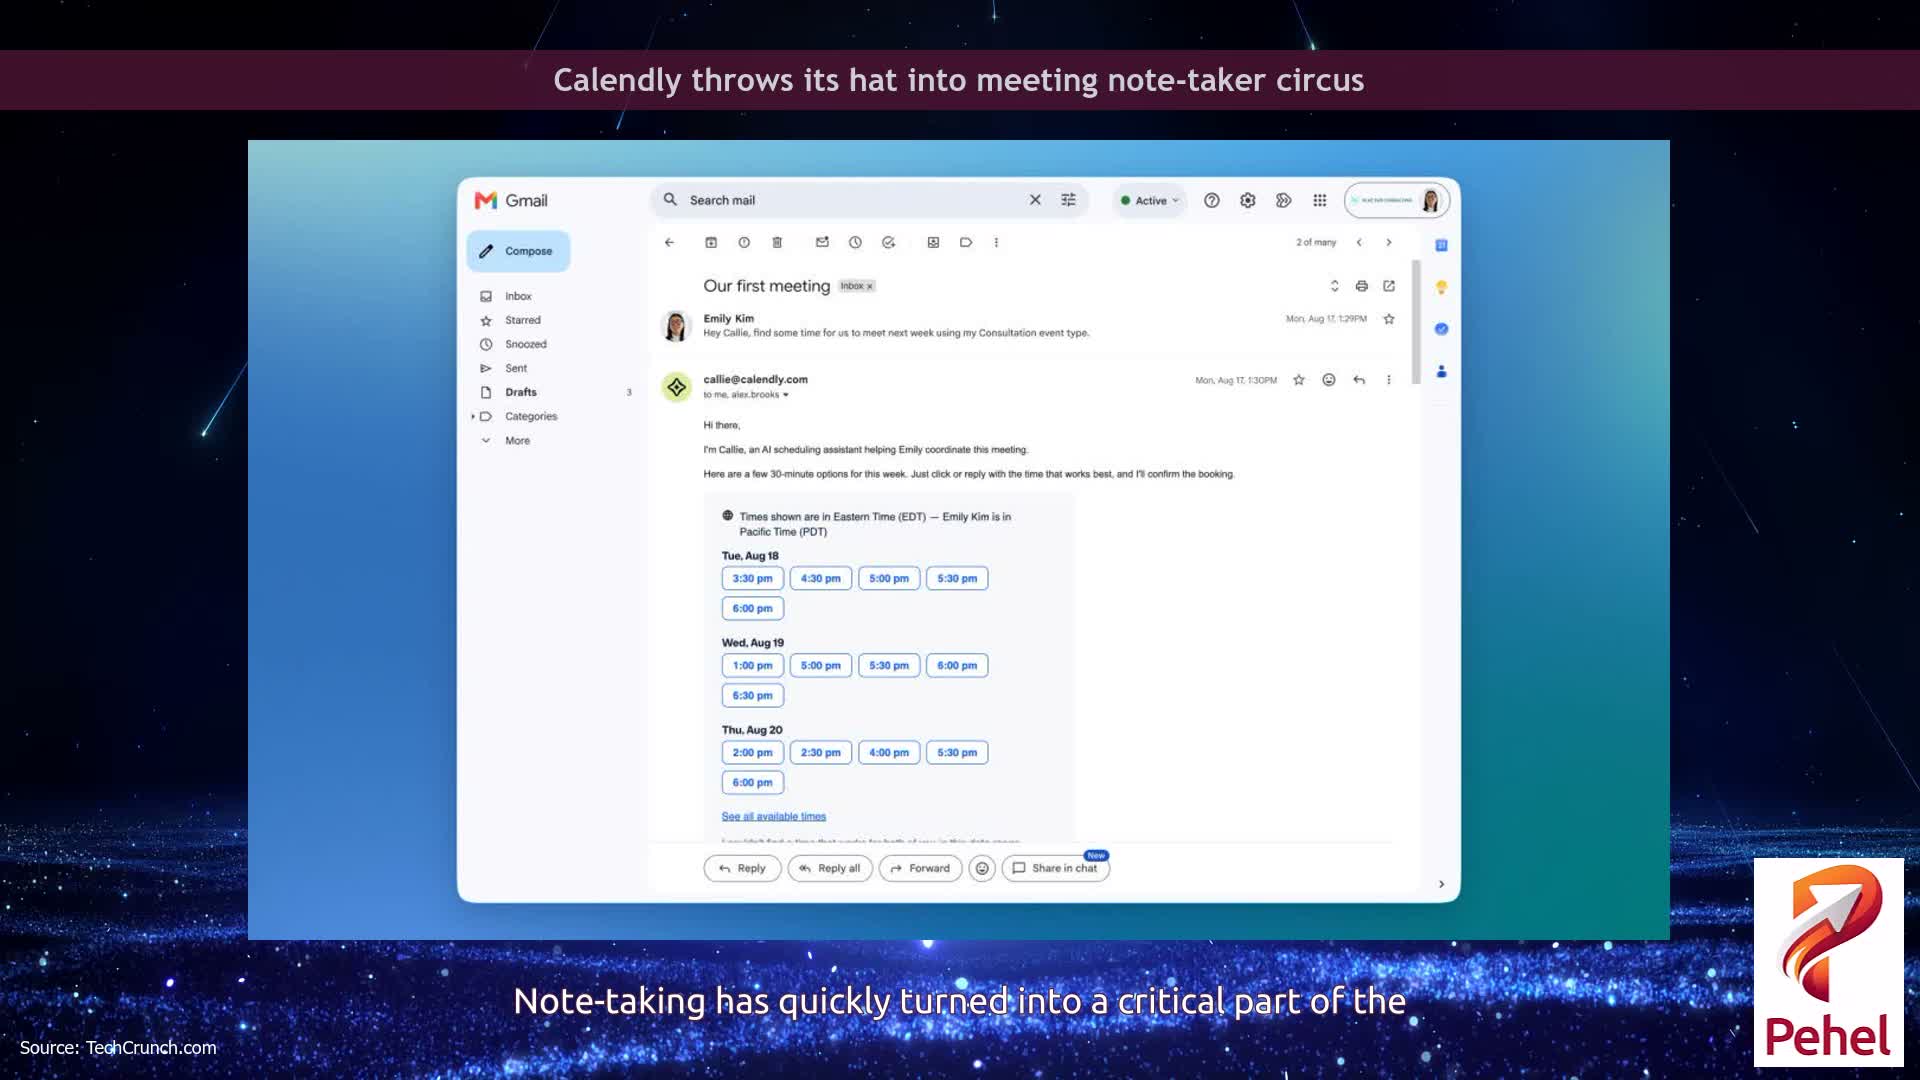Snooze the conversation with clock icon
Screen dimensions: 1920x1080
click(855, 242)
